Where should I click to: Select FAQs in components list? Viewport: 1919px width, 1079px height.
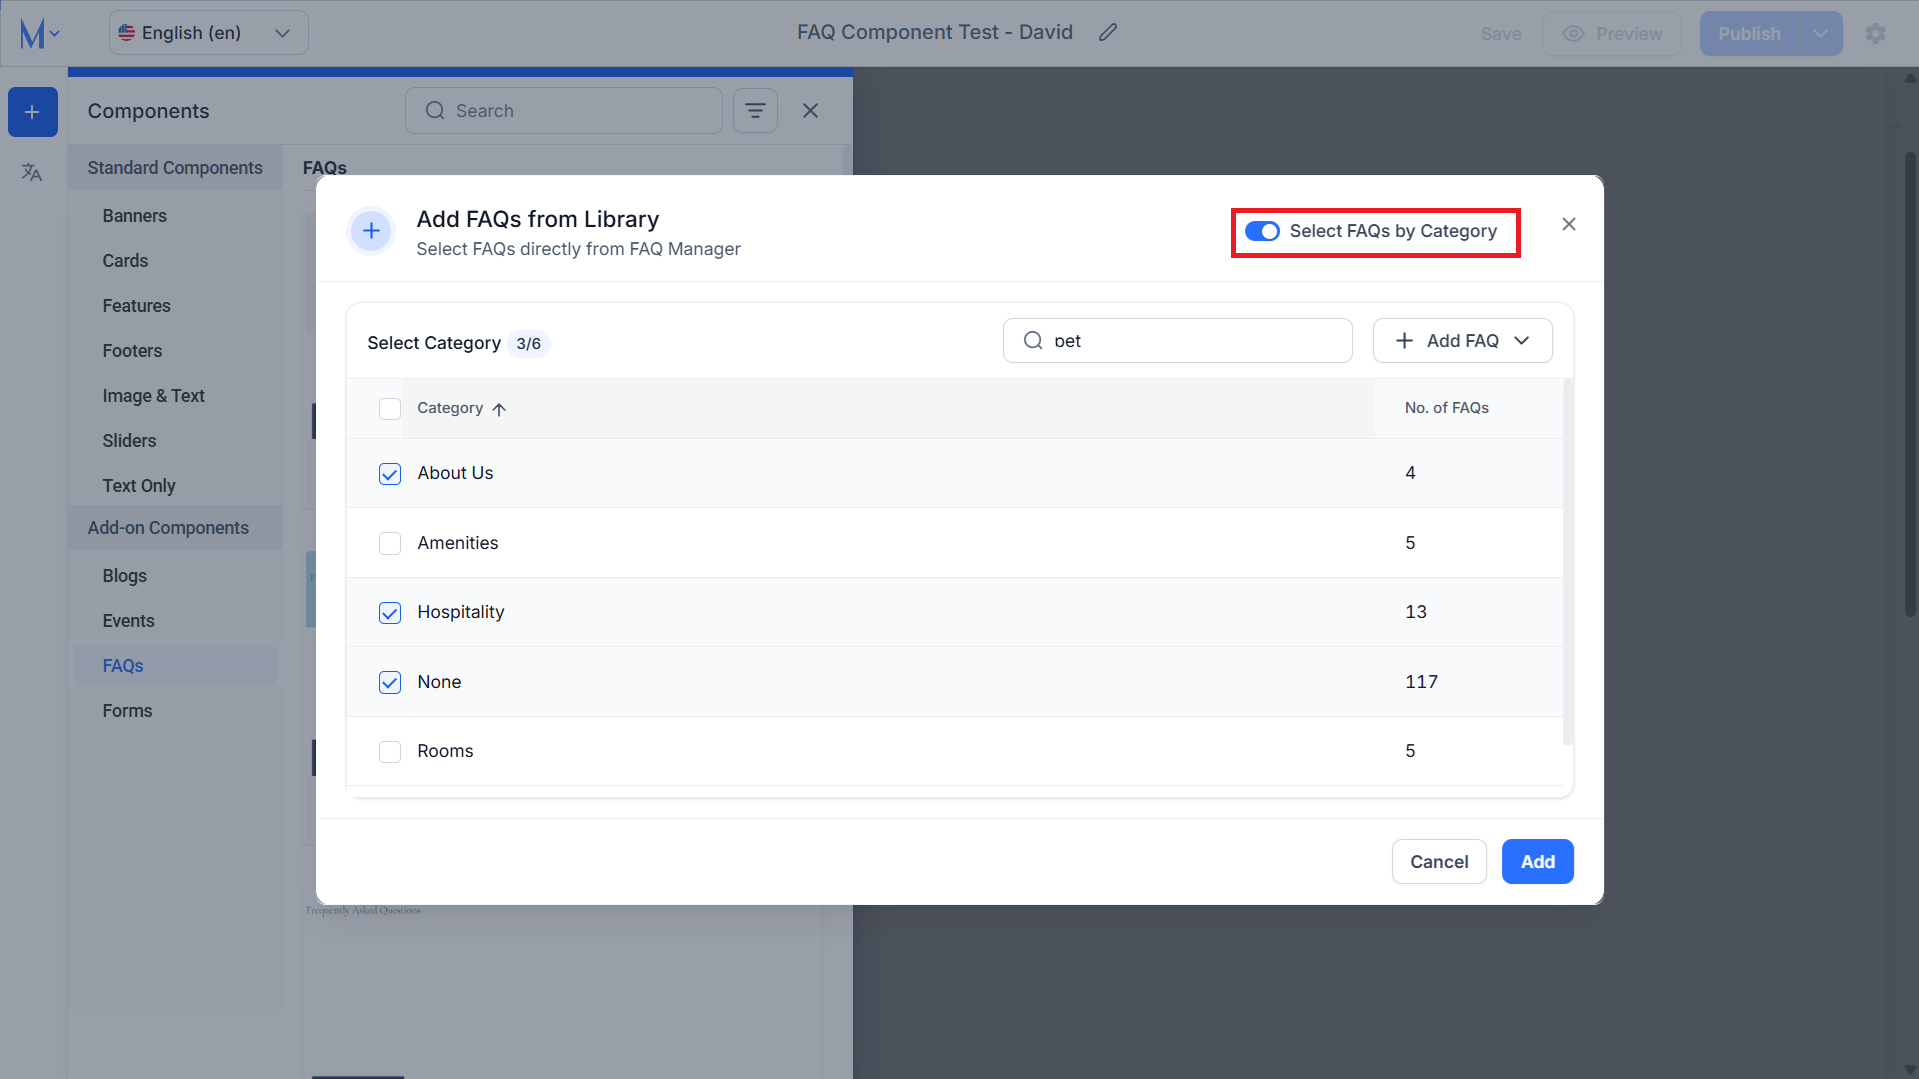pos(175,666)
